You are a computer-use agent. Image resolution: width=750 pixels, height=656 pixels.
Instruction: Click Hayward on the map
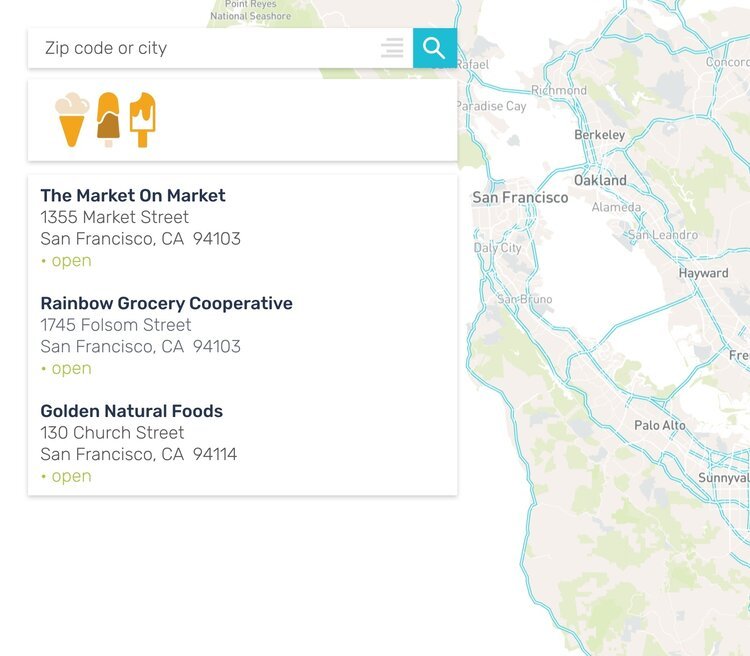703,273
